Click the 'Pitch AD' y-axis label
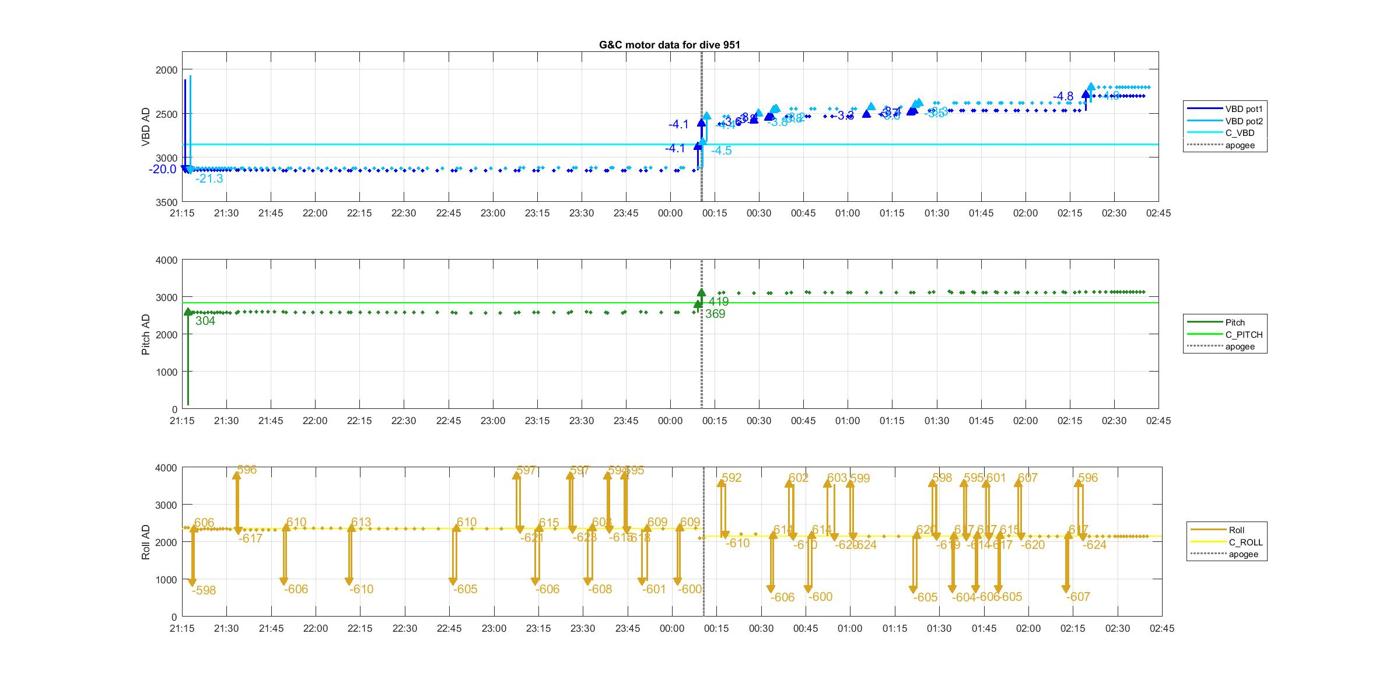 (146, 335)
